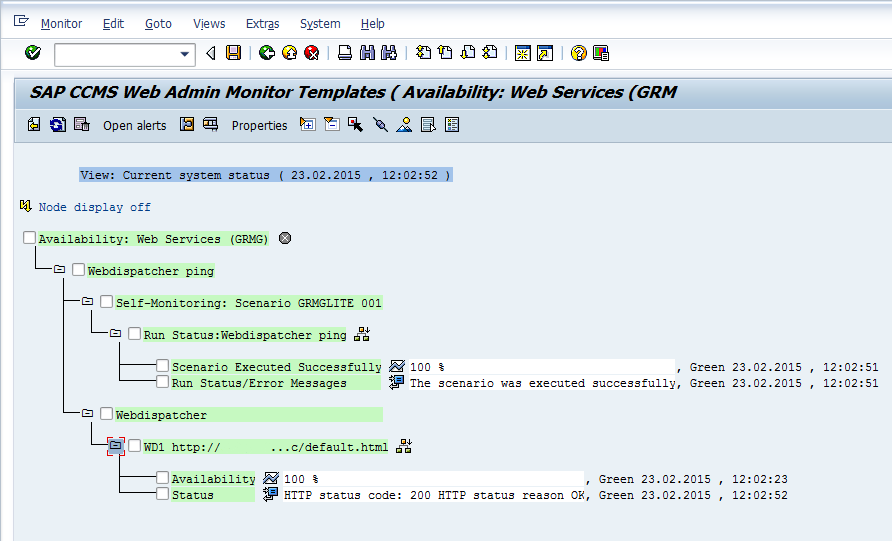The height and width of the screenshot is (541, 892).
Task: Expand subtree toolbar icon
Action: pyautogui.click(x=307, y=125)
